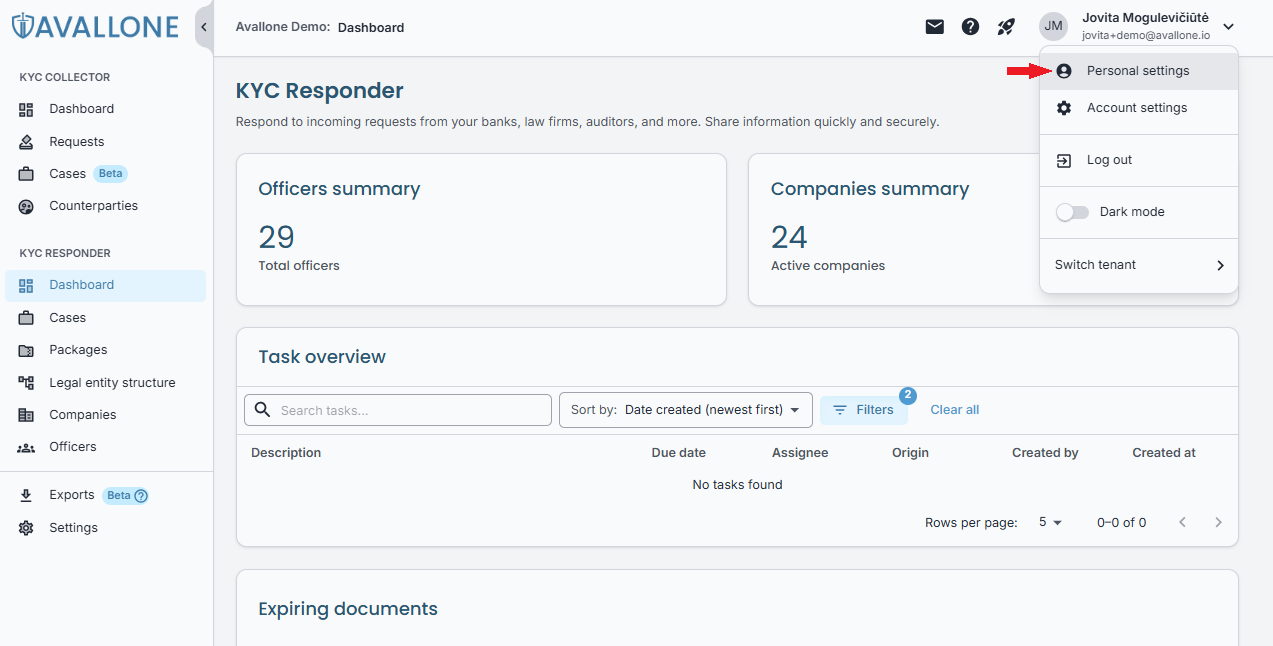The height and width of the screenshot is (646, 1273).
Task: Click the Personal settings person icon
Action: tap(1064, 71)
